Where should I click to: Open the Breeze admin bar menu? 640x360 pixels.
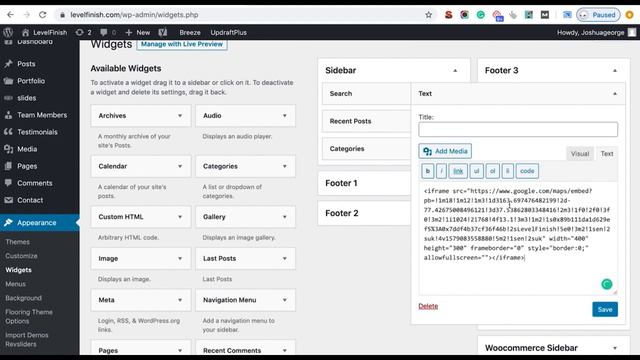[190, 32]
